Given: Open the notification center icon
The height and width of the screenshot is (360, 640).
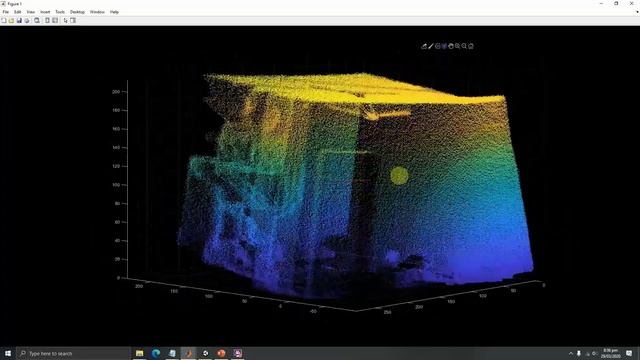Looking at the screenshot, I should (629, 353).
